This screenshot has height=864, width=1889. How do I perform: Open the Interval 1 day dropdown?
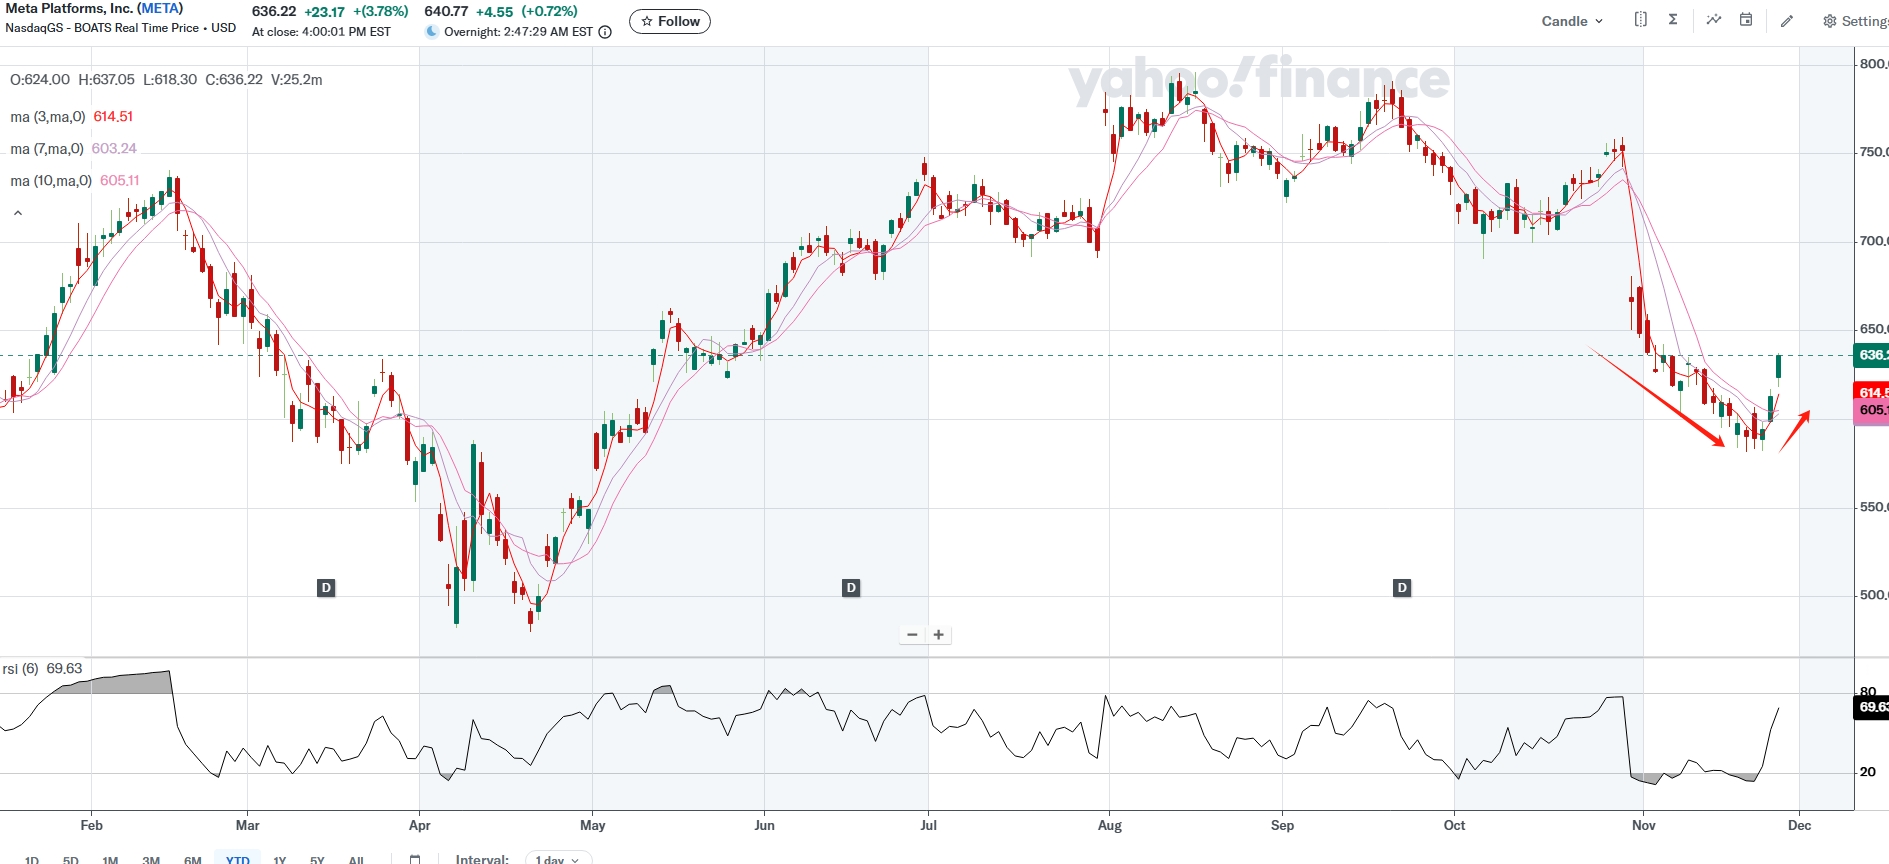557,859
